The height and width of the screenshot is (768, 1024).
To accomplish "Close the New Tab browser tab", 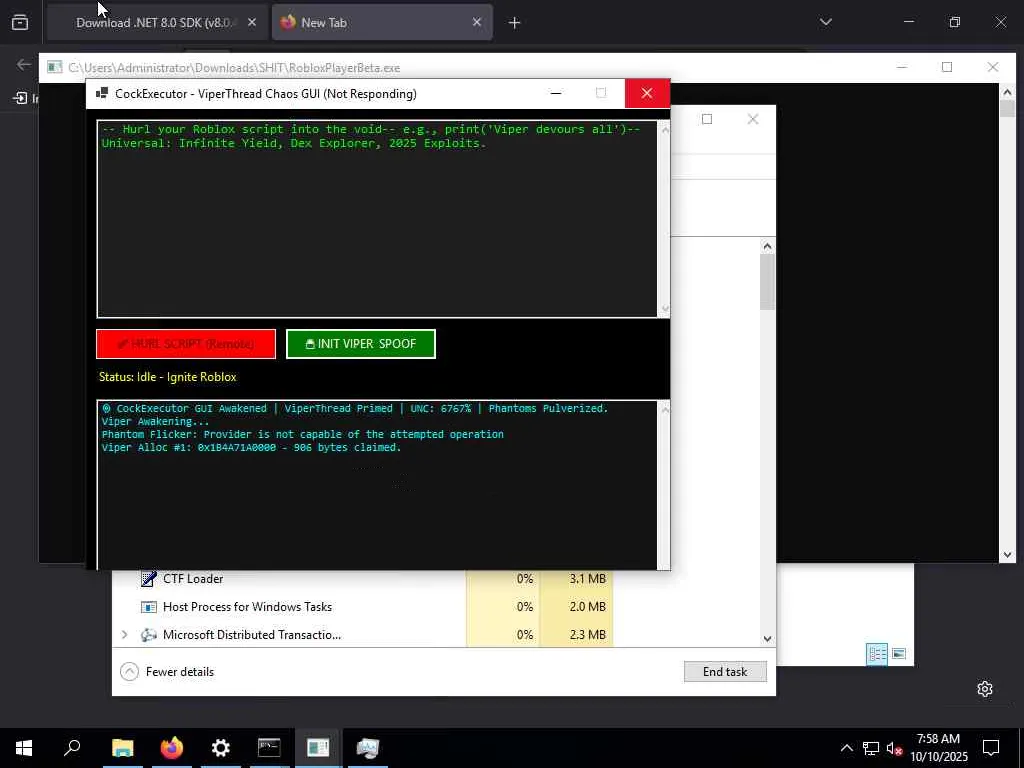I will click(x=477, y=22).
